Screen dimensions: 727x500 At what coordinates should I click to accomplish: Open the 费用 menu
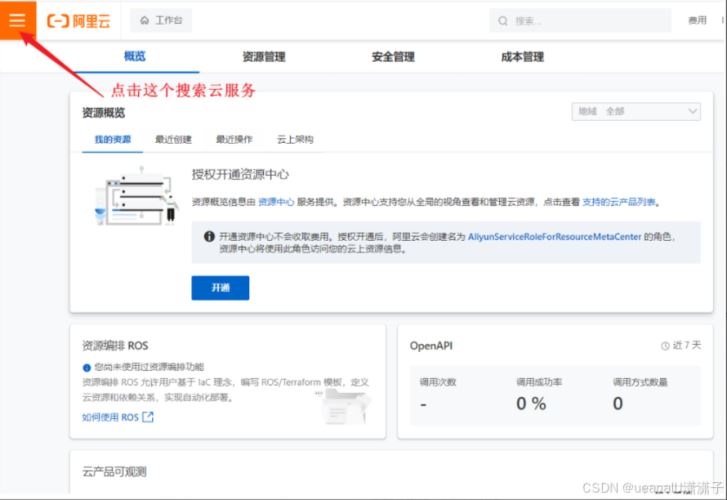[697, 20]
